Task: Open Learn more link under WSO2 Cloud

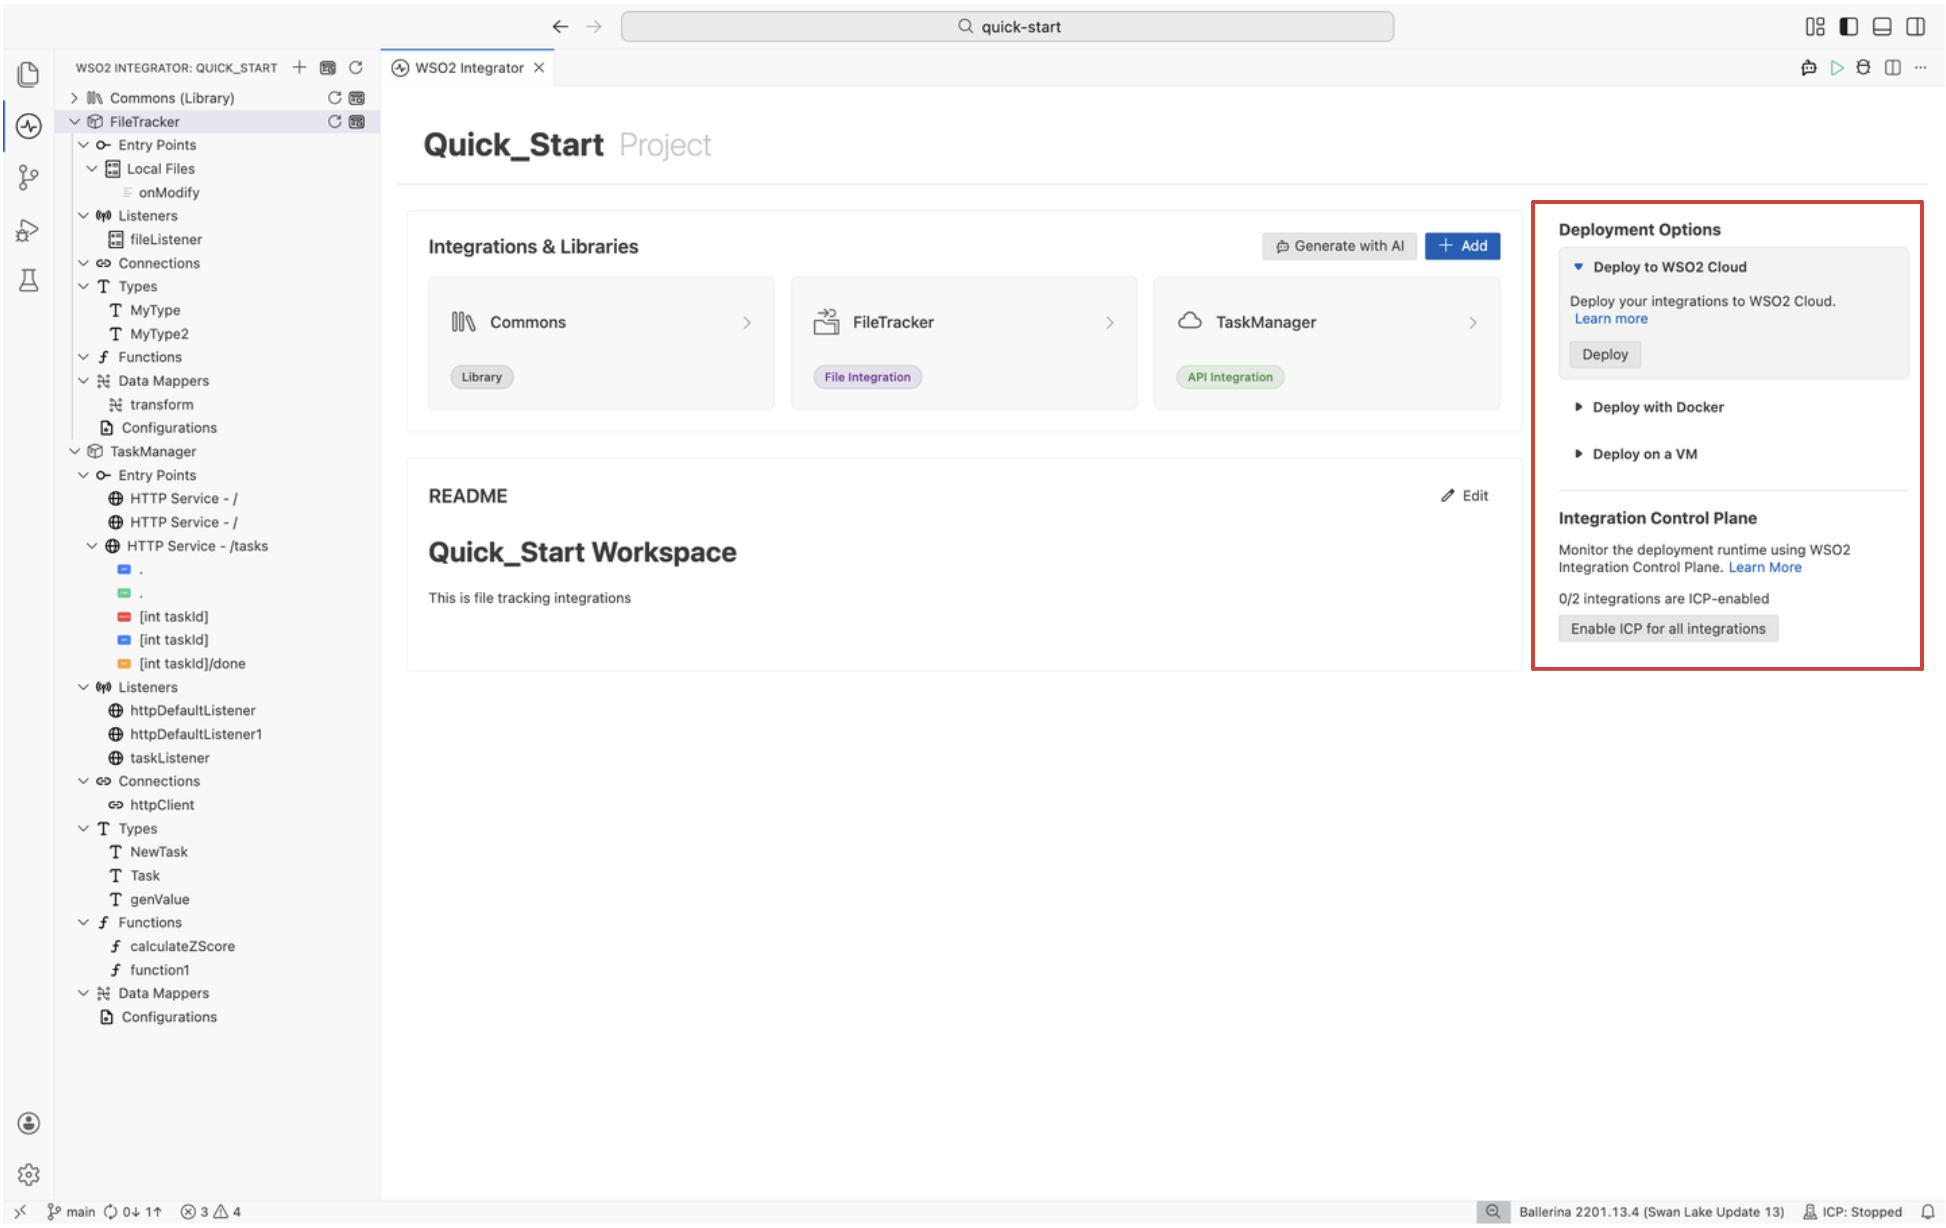Action: [1611, 319]
